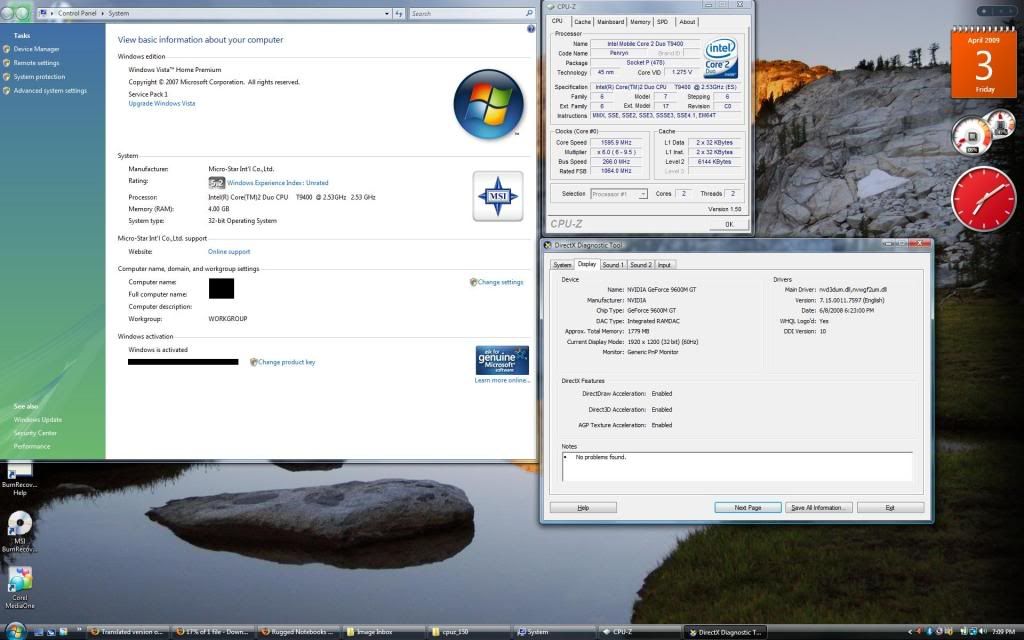Open Advanced system settings link
Viewport: 1024px width, 640px height.
point(50,91)
